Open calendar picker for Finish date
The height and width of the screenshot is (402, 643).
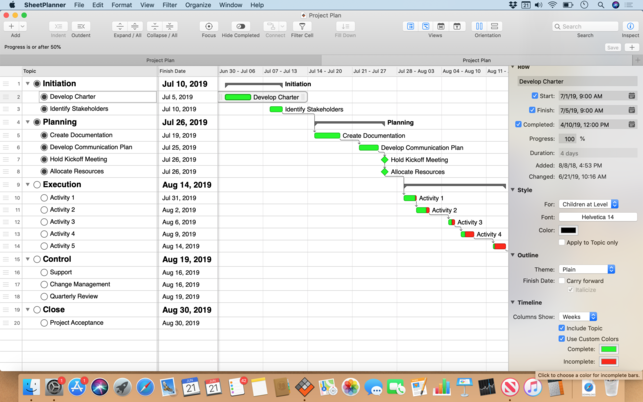632,110
